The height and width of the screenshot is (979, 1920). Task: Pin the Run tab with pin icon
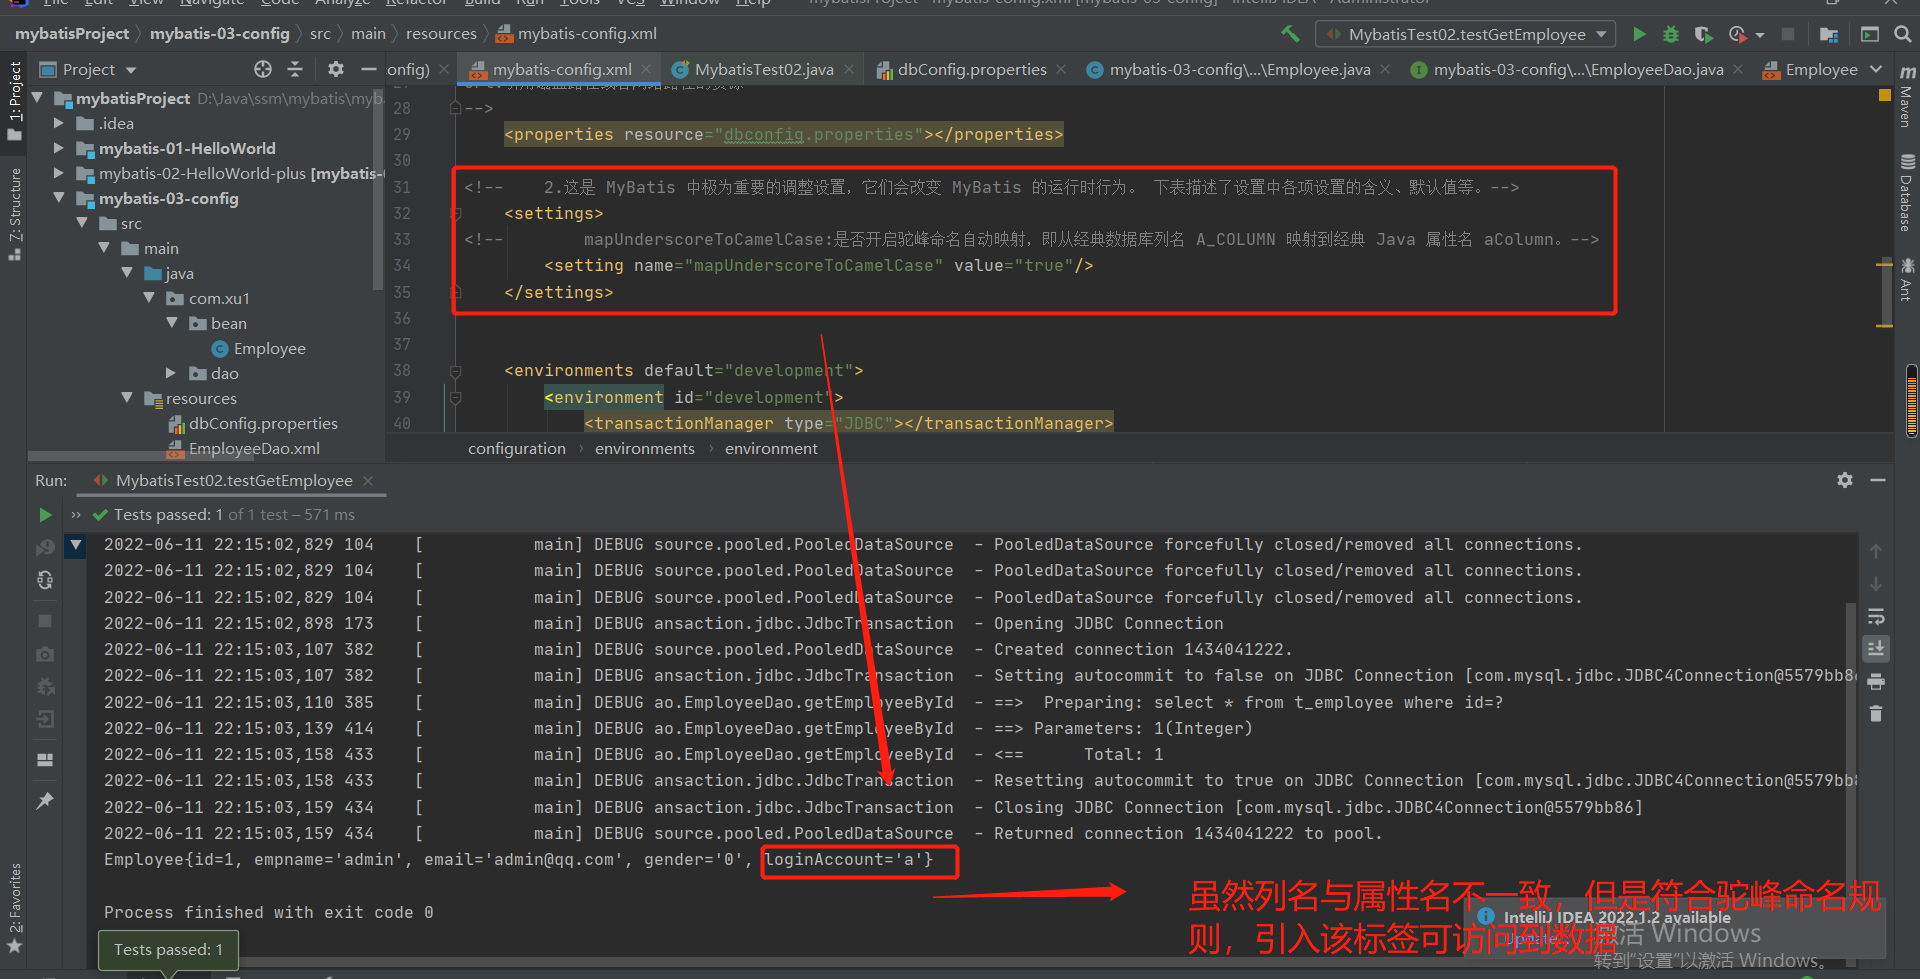pos(45,801)
